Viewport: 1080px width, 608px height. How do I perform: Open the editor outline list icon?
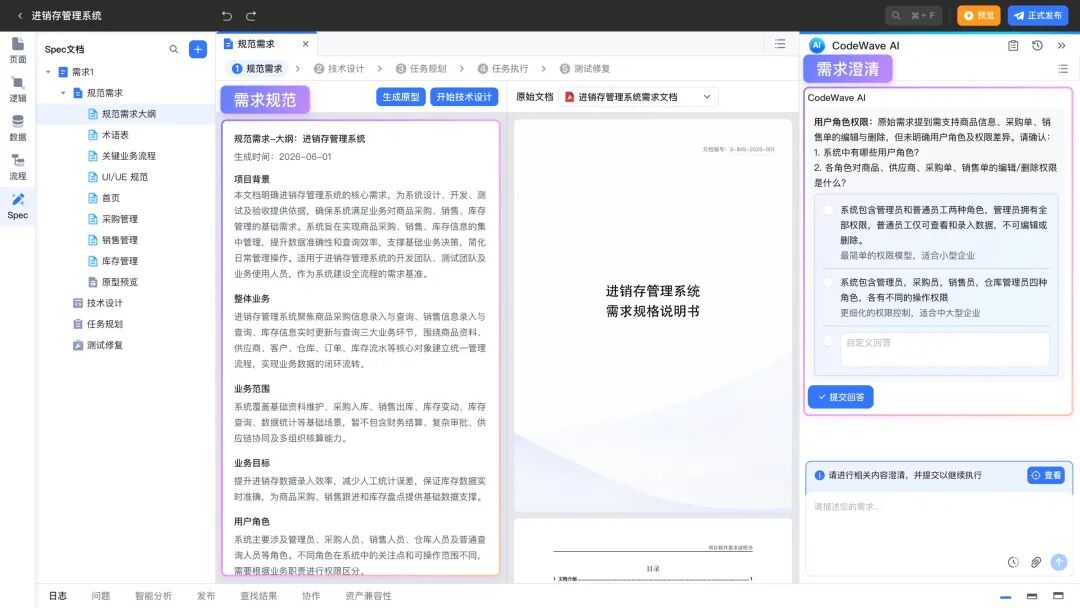point(780,43)
